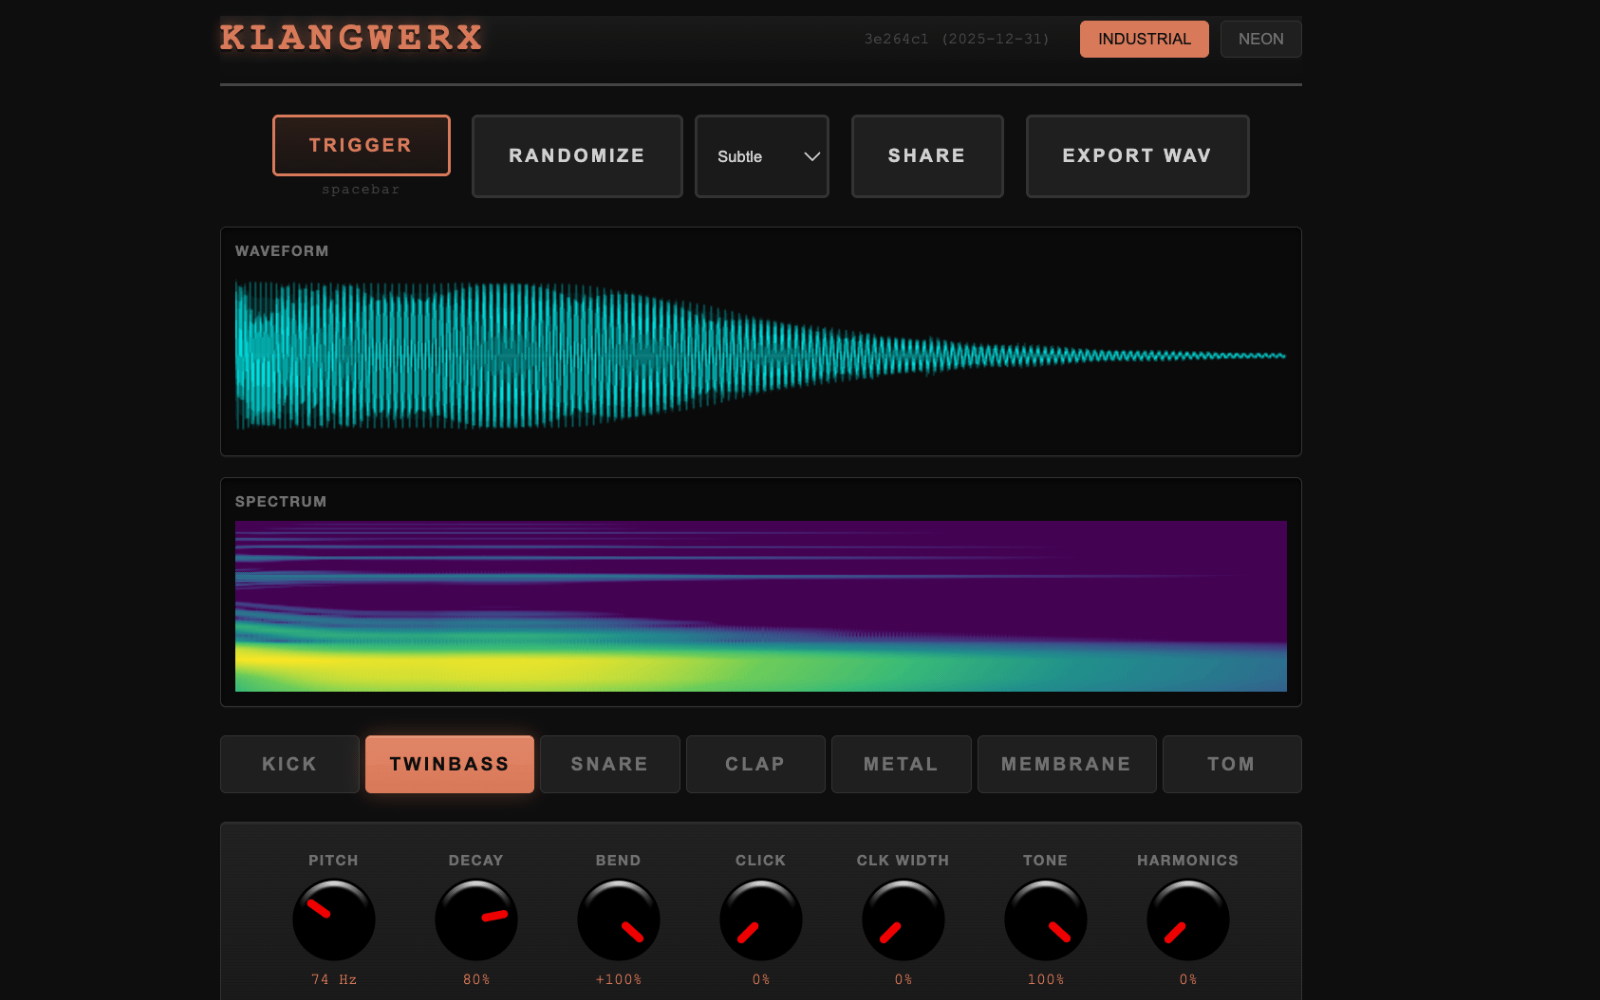Adjust the PITCH knob
The height and width of the screenshot is (1000, 1600).
point(333,918)
